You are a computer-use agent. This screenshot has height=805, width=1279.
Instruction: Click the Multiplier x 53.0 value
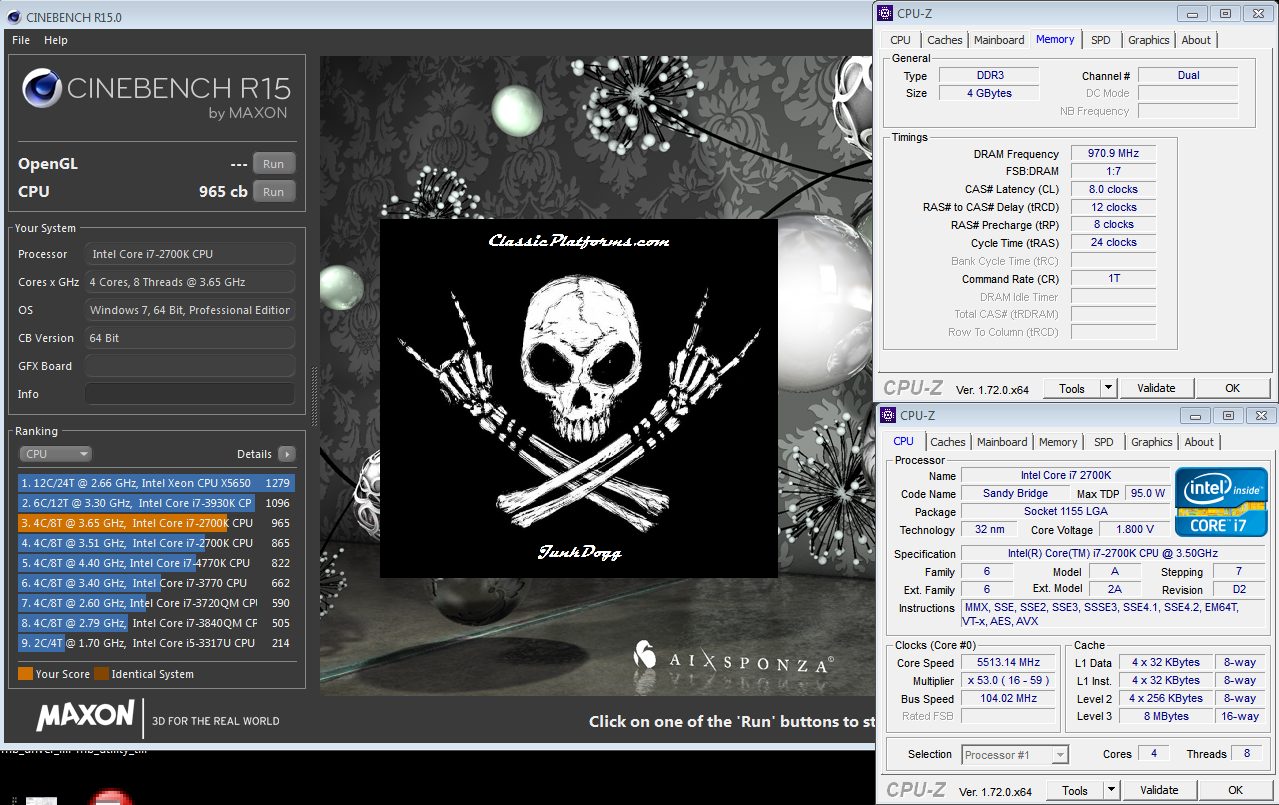[1008, 680]
